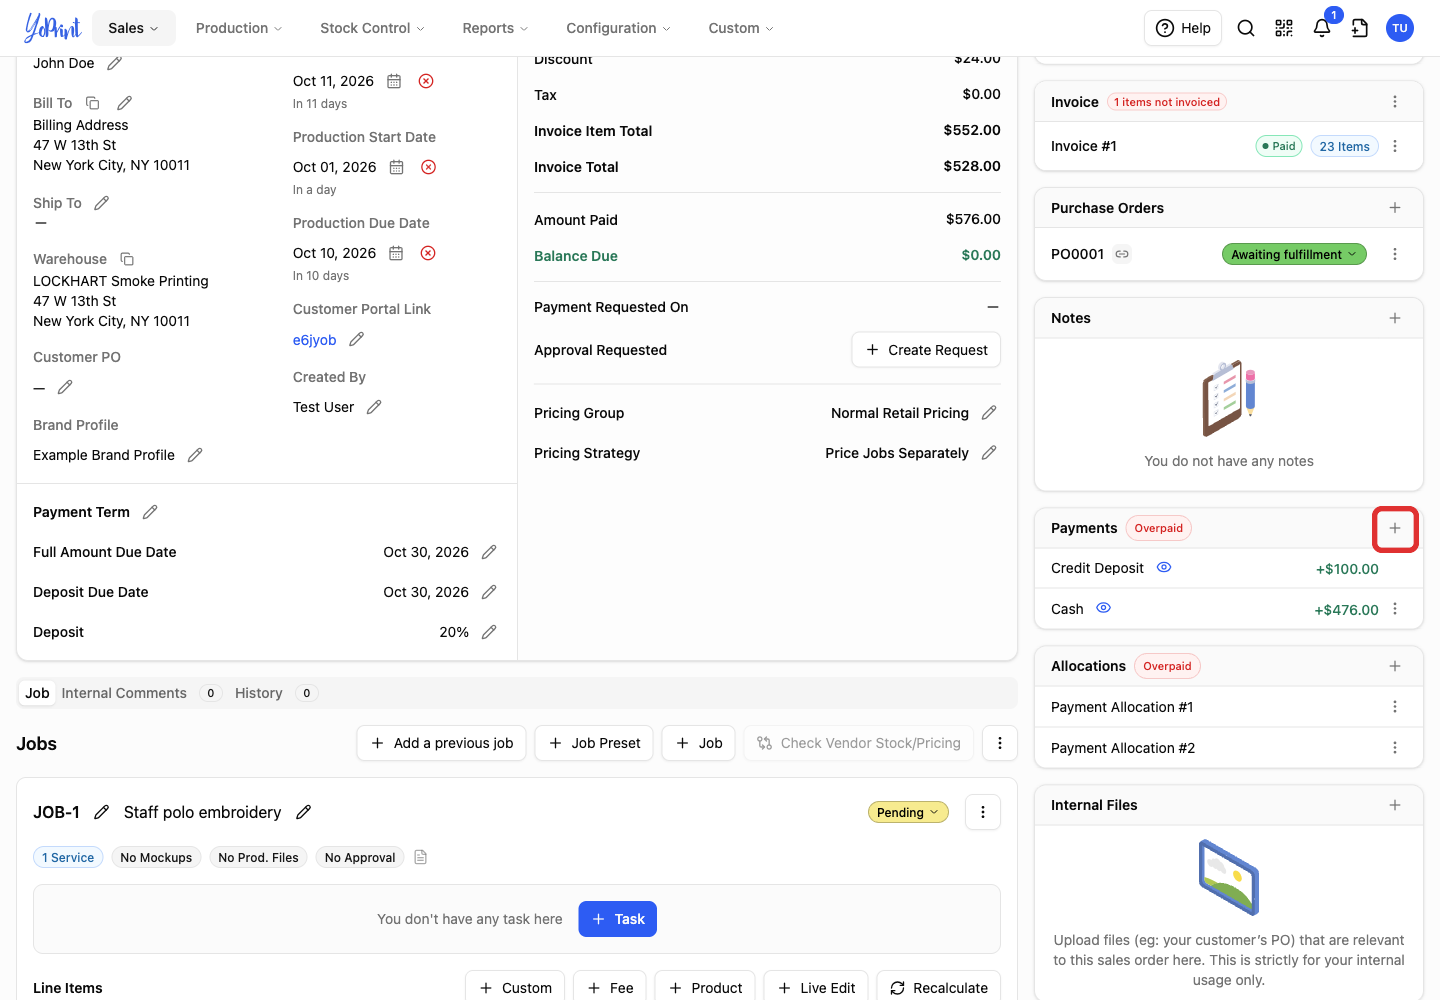The image size is (1440, 1000).
Task: Open PO0001 row options menu
Action: (x=1395, y=254)
